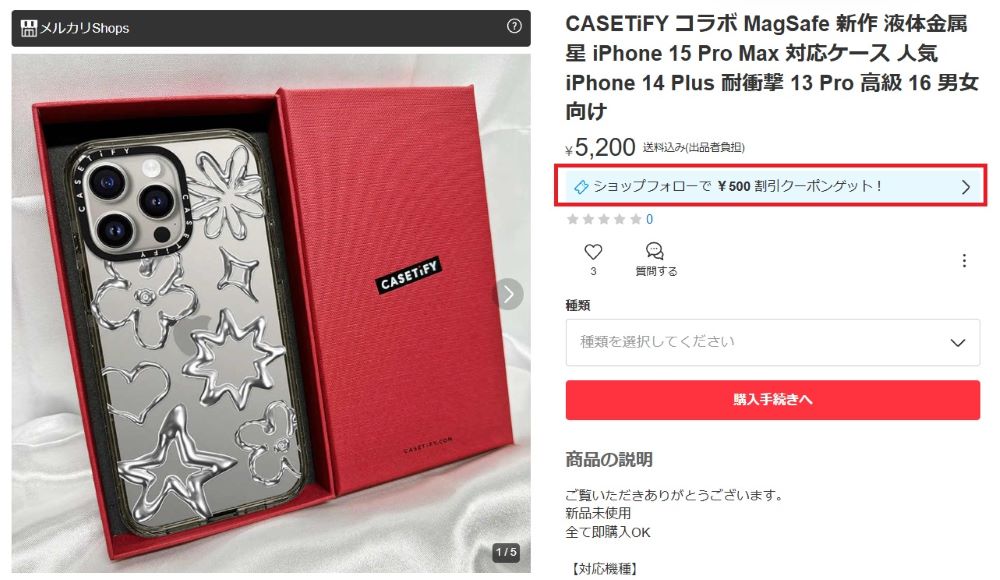Screen dimensions: 1000x580
Task: Click the 1/5 image counter badge
Action: [506, 552]
